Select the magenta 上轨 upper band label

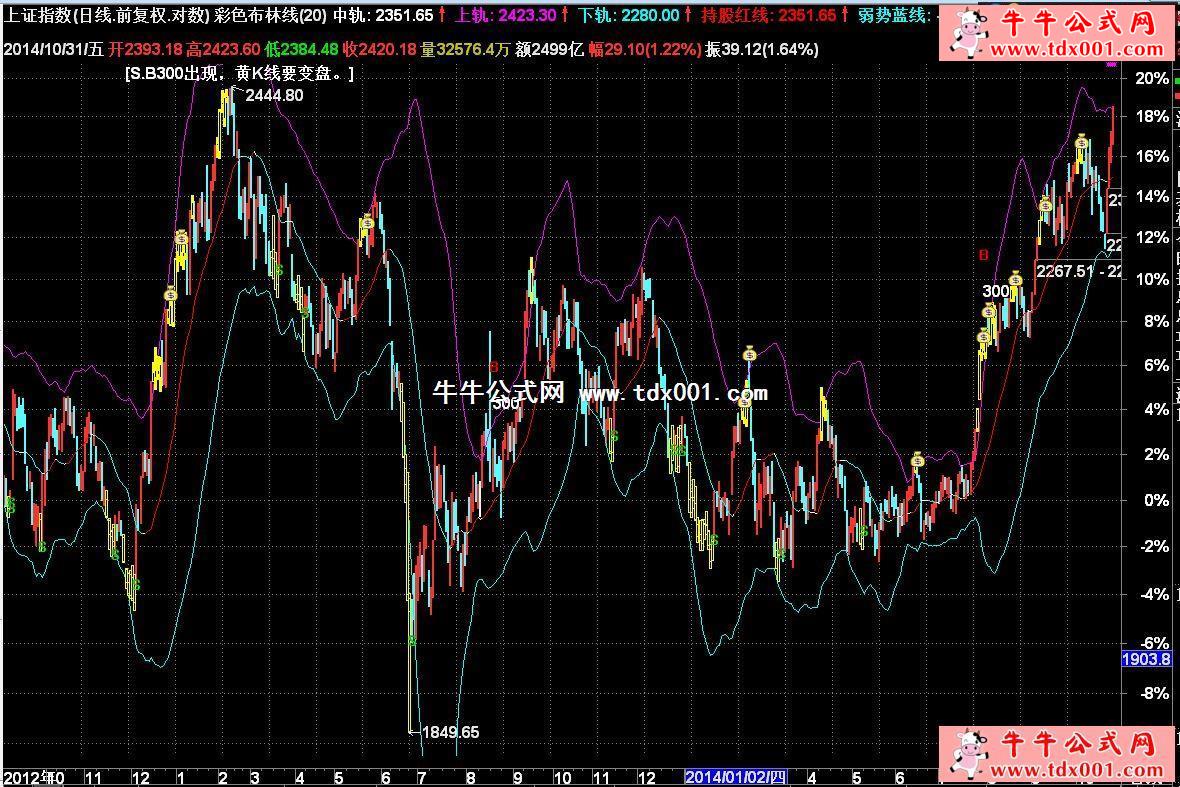479,15
